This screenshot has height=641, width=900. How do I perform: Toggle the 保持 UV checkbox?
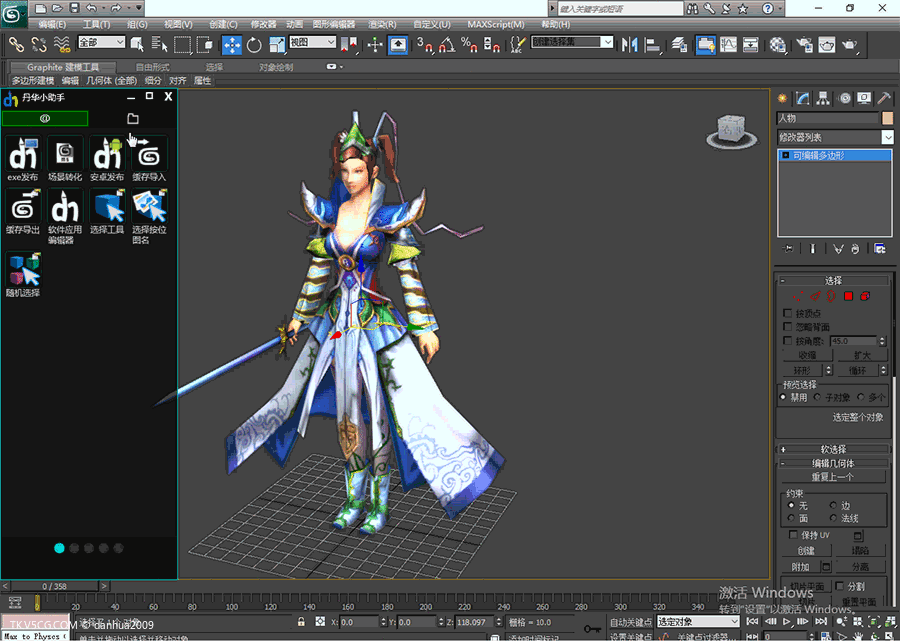[795, 535]
